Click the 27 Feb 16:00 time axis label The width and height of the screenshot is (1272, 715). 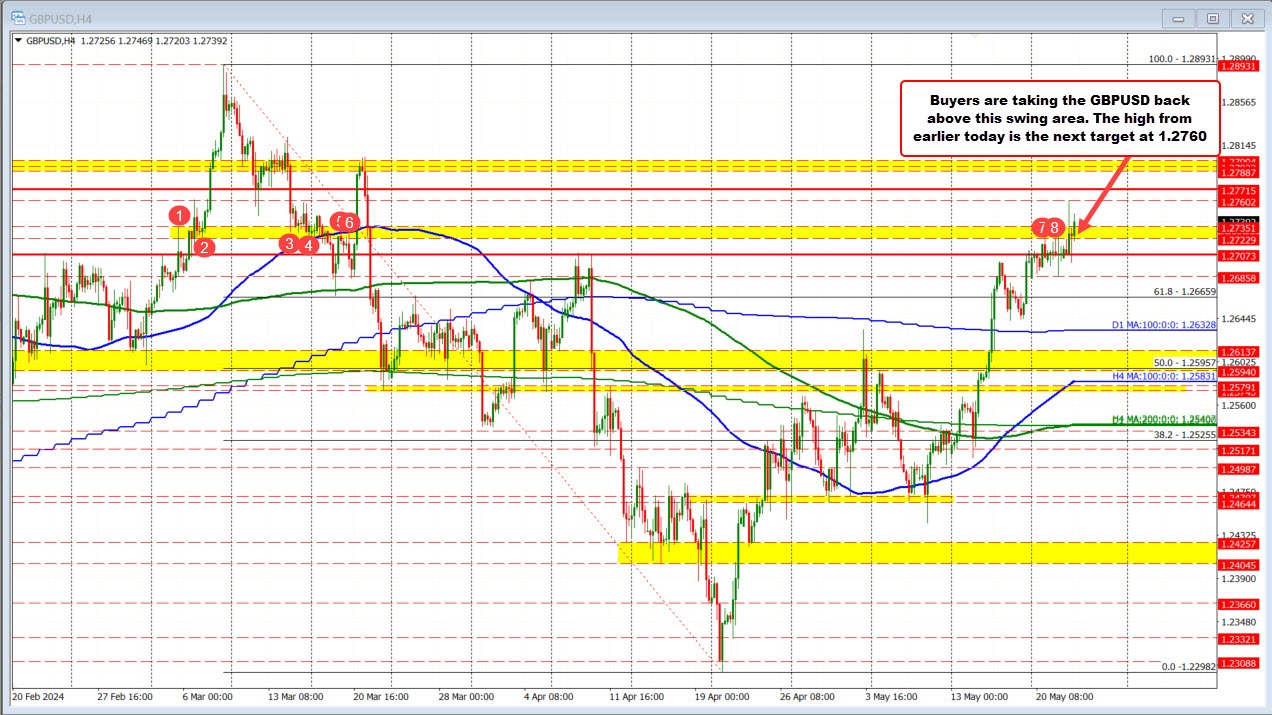[125, 696]
